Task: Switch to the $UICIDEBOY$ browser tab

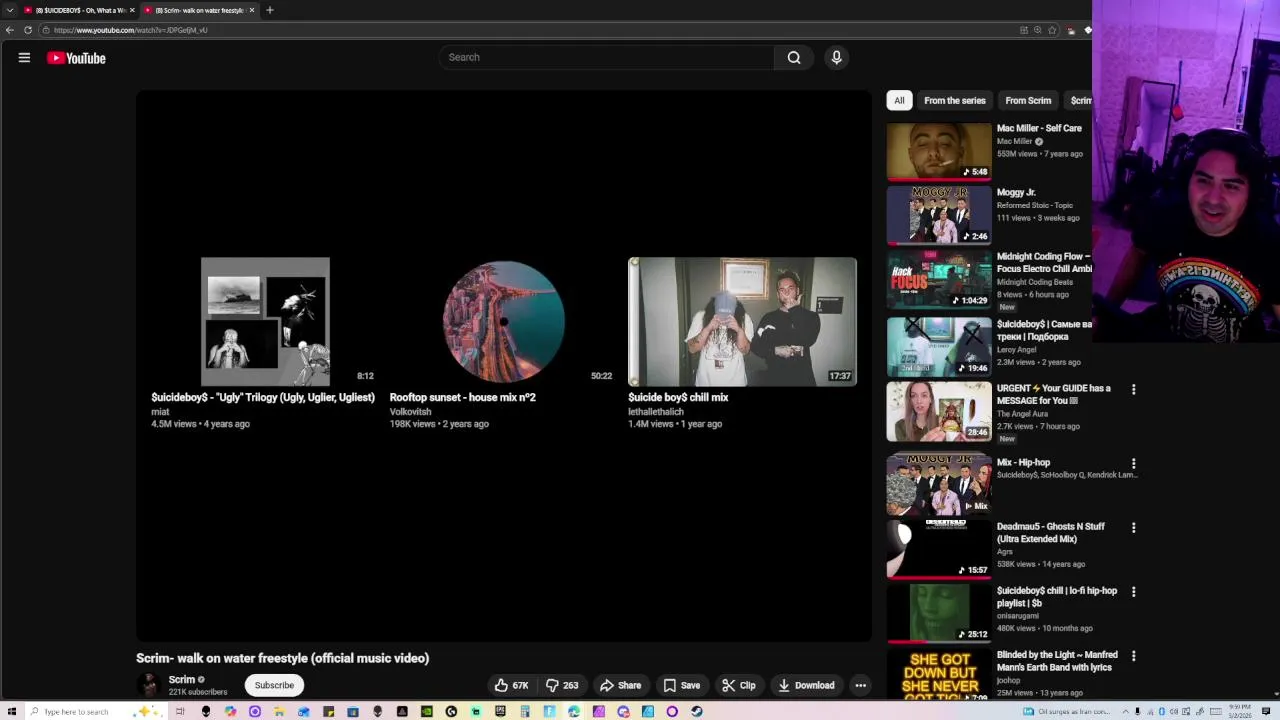Action: click(78, 10)
